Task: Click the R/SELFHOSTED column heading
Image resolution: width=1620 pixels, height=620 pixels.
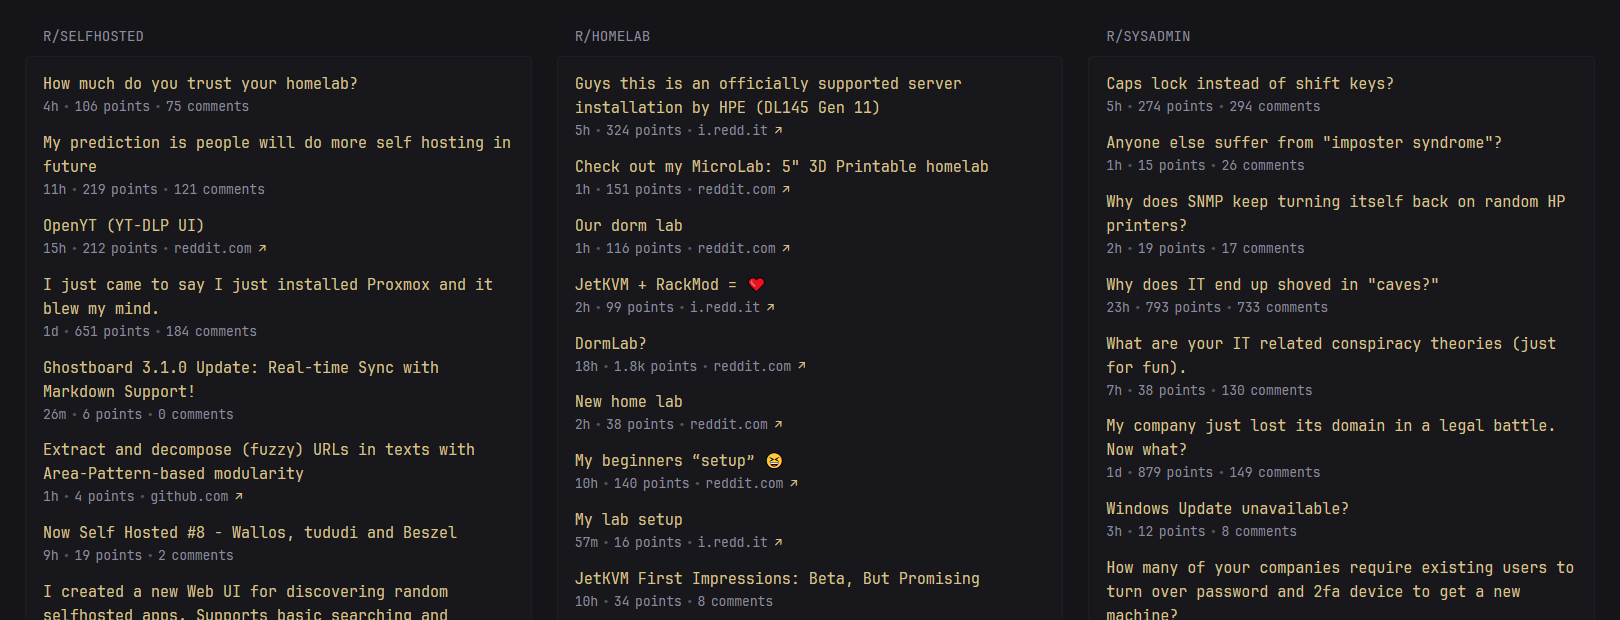Action: (x=93, y=36)
